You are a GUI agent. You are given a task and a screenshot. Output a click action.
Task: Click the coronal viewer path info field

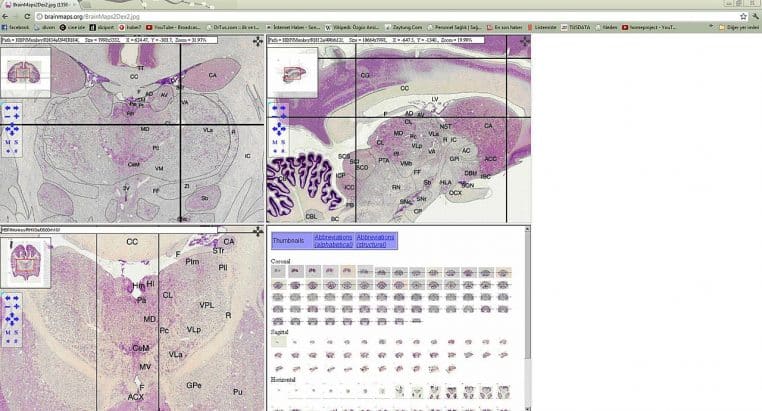click(109, 40)
